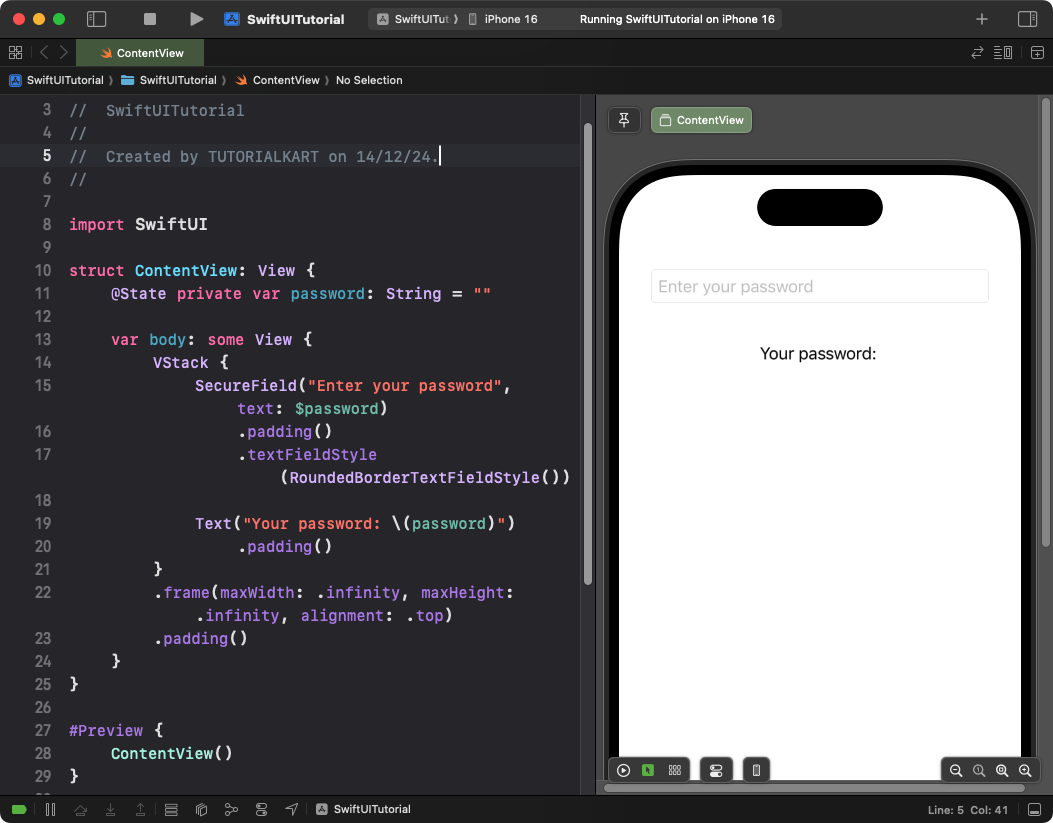Toggle the navigator sidebar
The image size is (1053, 823).
pos(97,19)
